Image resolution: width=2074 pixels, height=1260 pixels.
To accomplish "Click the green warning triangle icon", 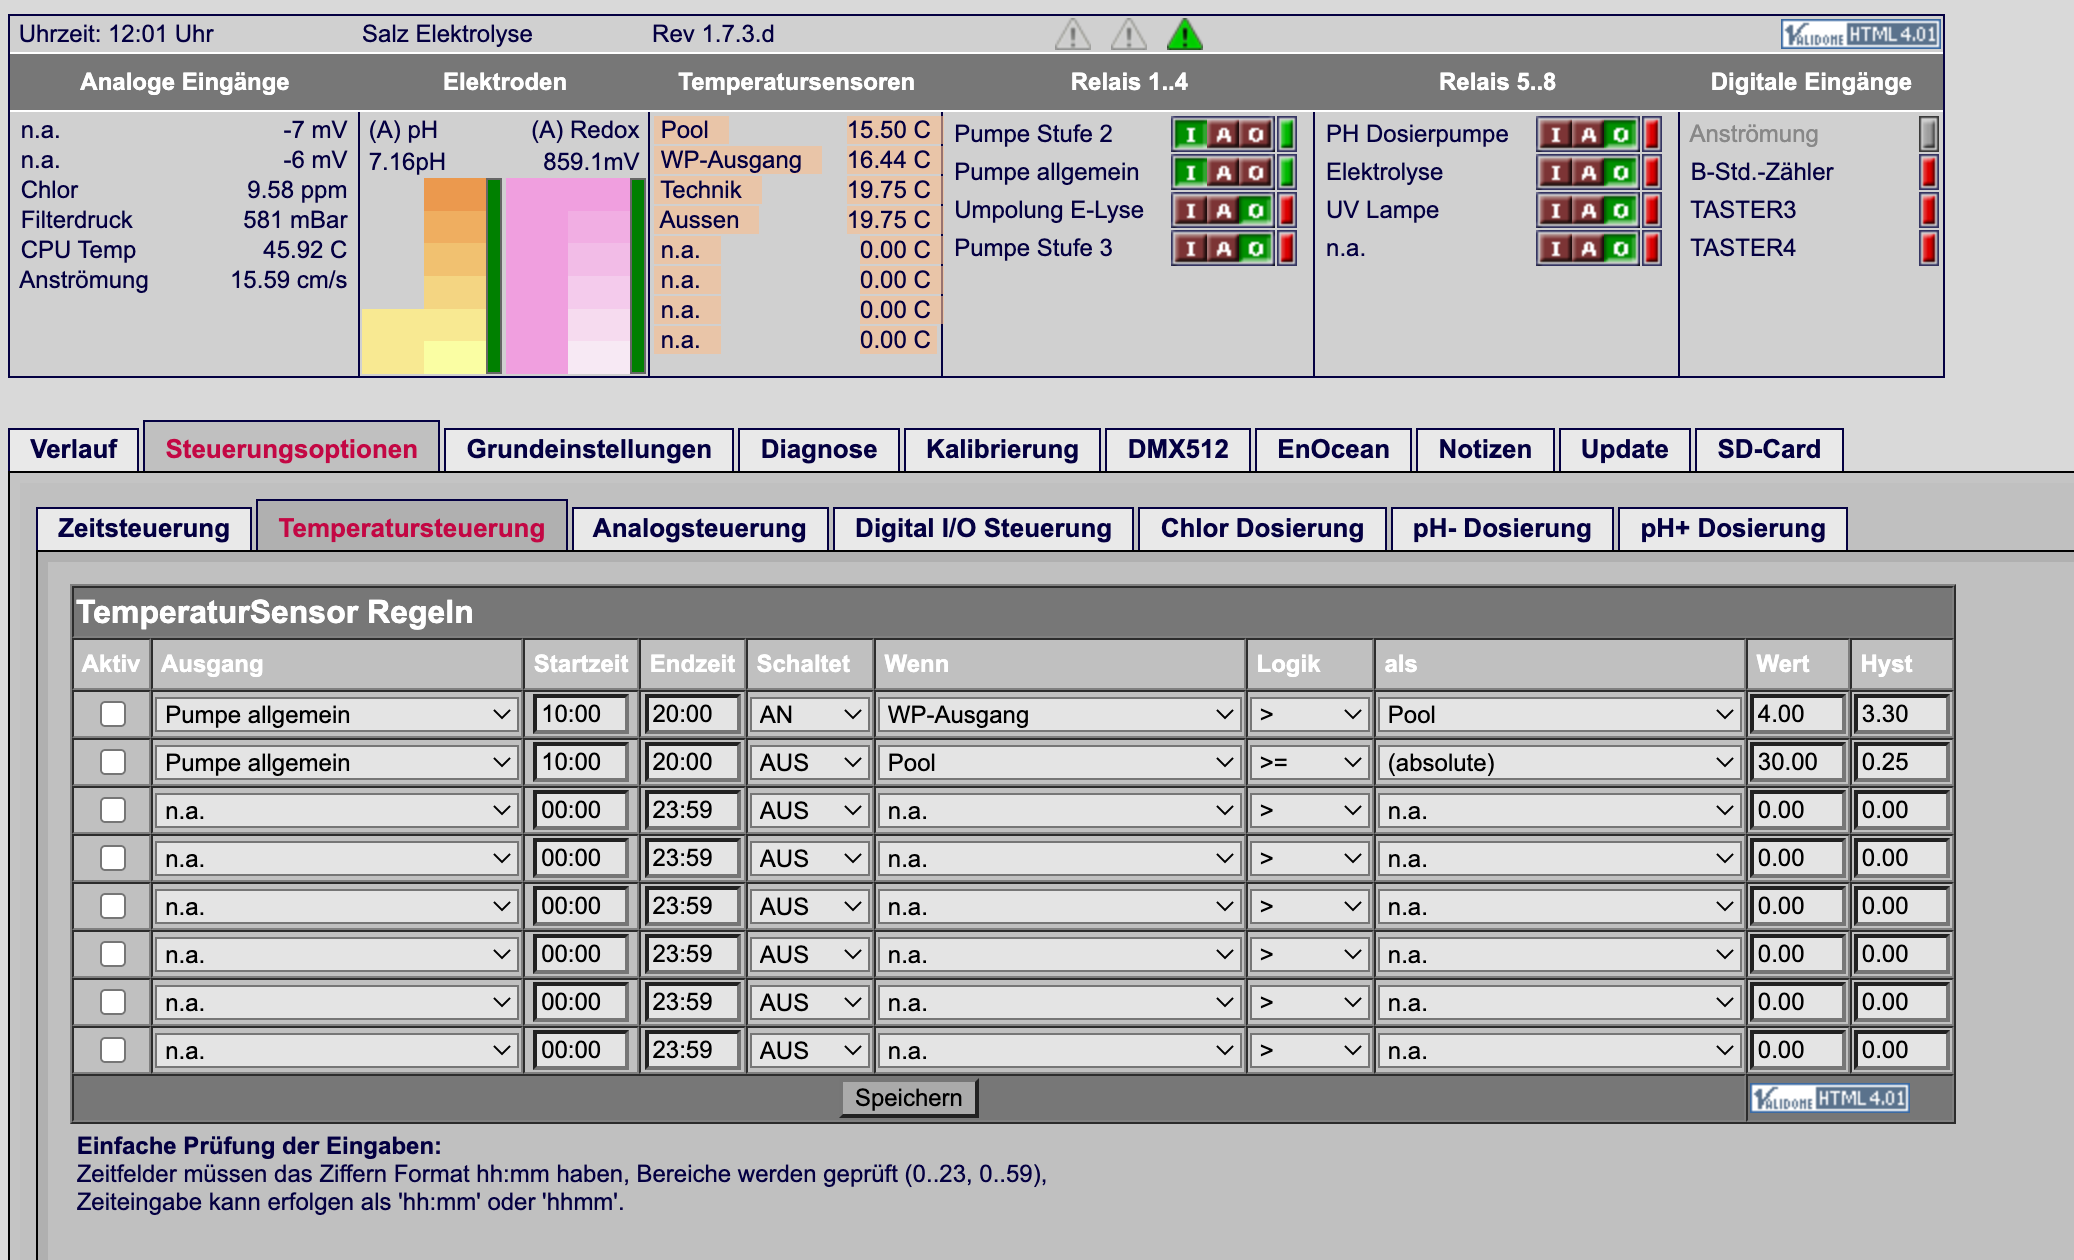I will pos(1184,35).
